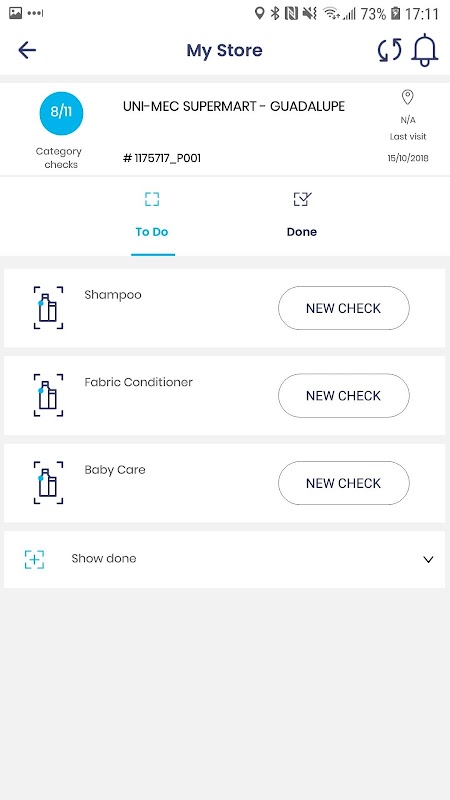Open notifications bell icon
The width and height of the screenshot is (450, 800).
point(424,50)
